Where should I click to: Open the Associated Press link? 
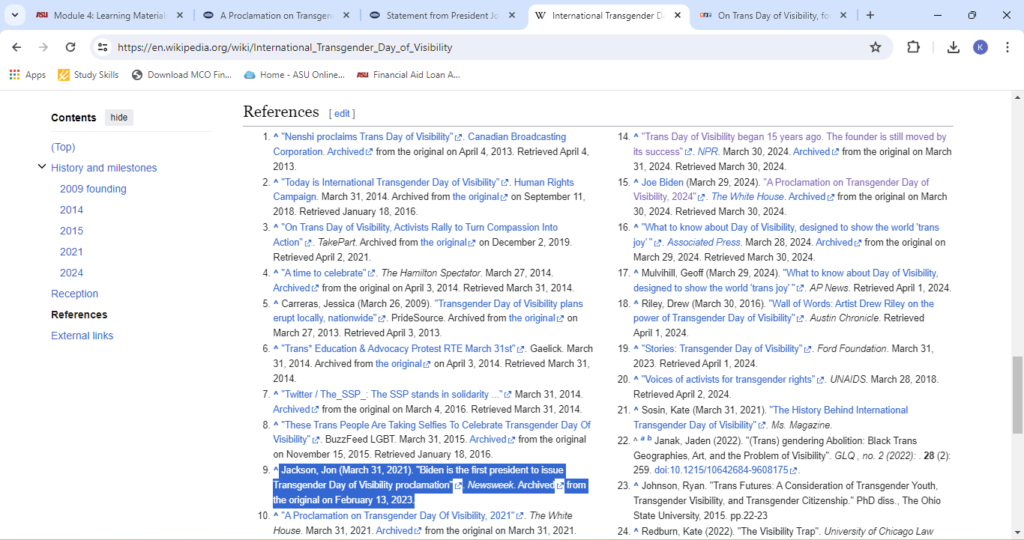click(x=703, y=242)
